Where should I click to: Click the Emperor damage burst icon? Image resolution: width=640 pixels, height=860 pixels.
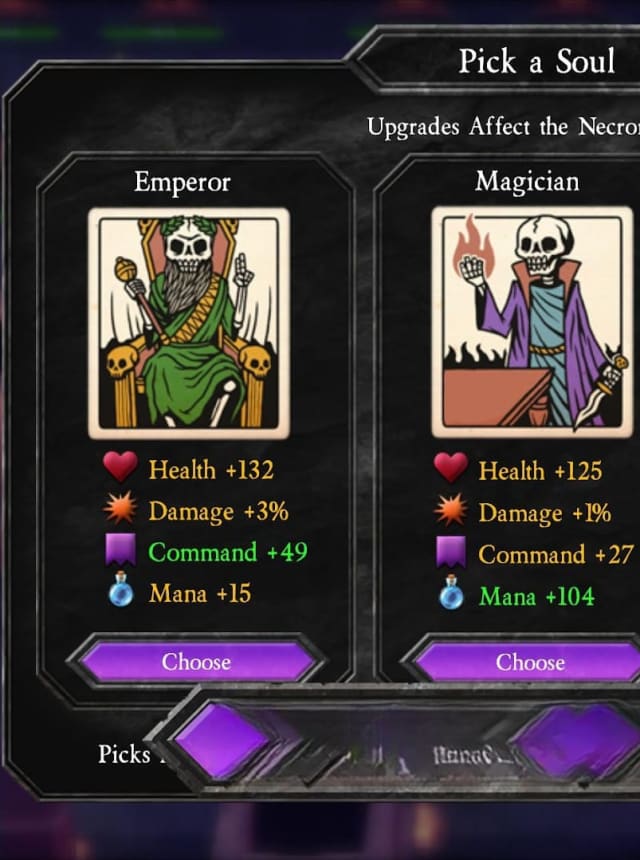[120, 507]
